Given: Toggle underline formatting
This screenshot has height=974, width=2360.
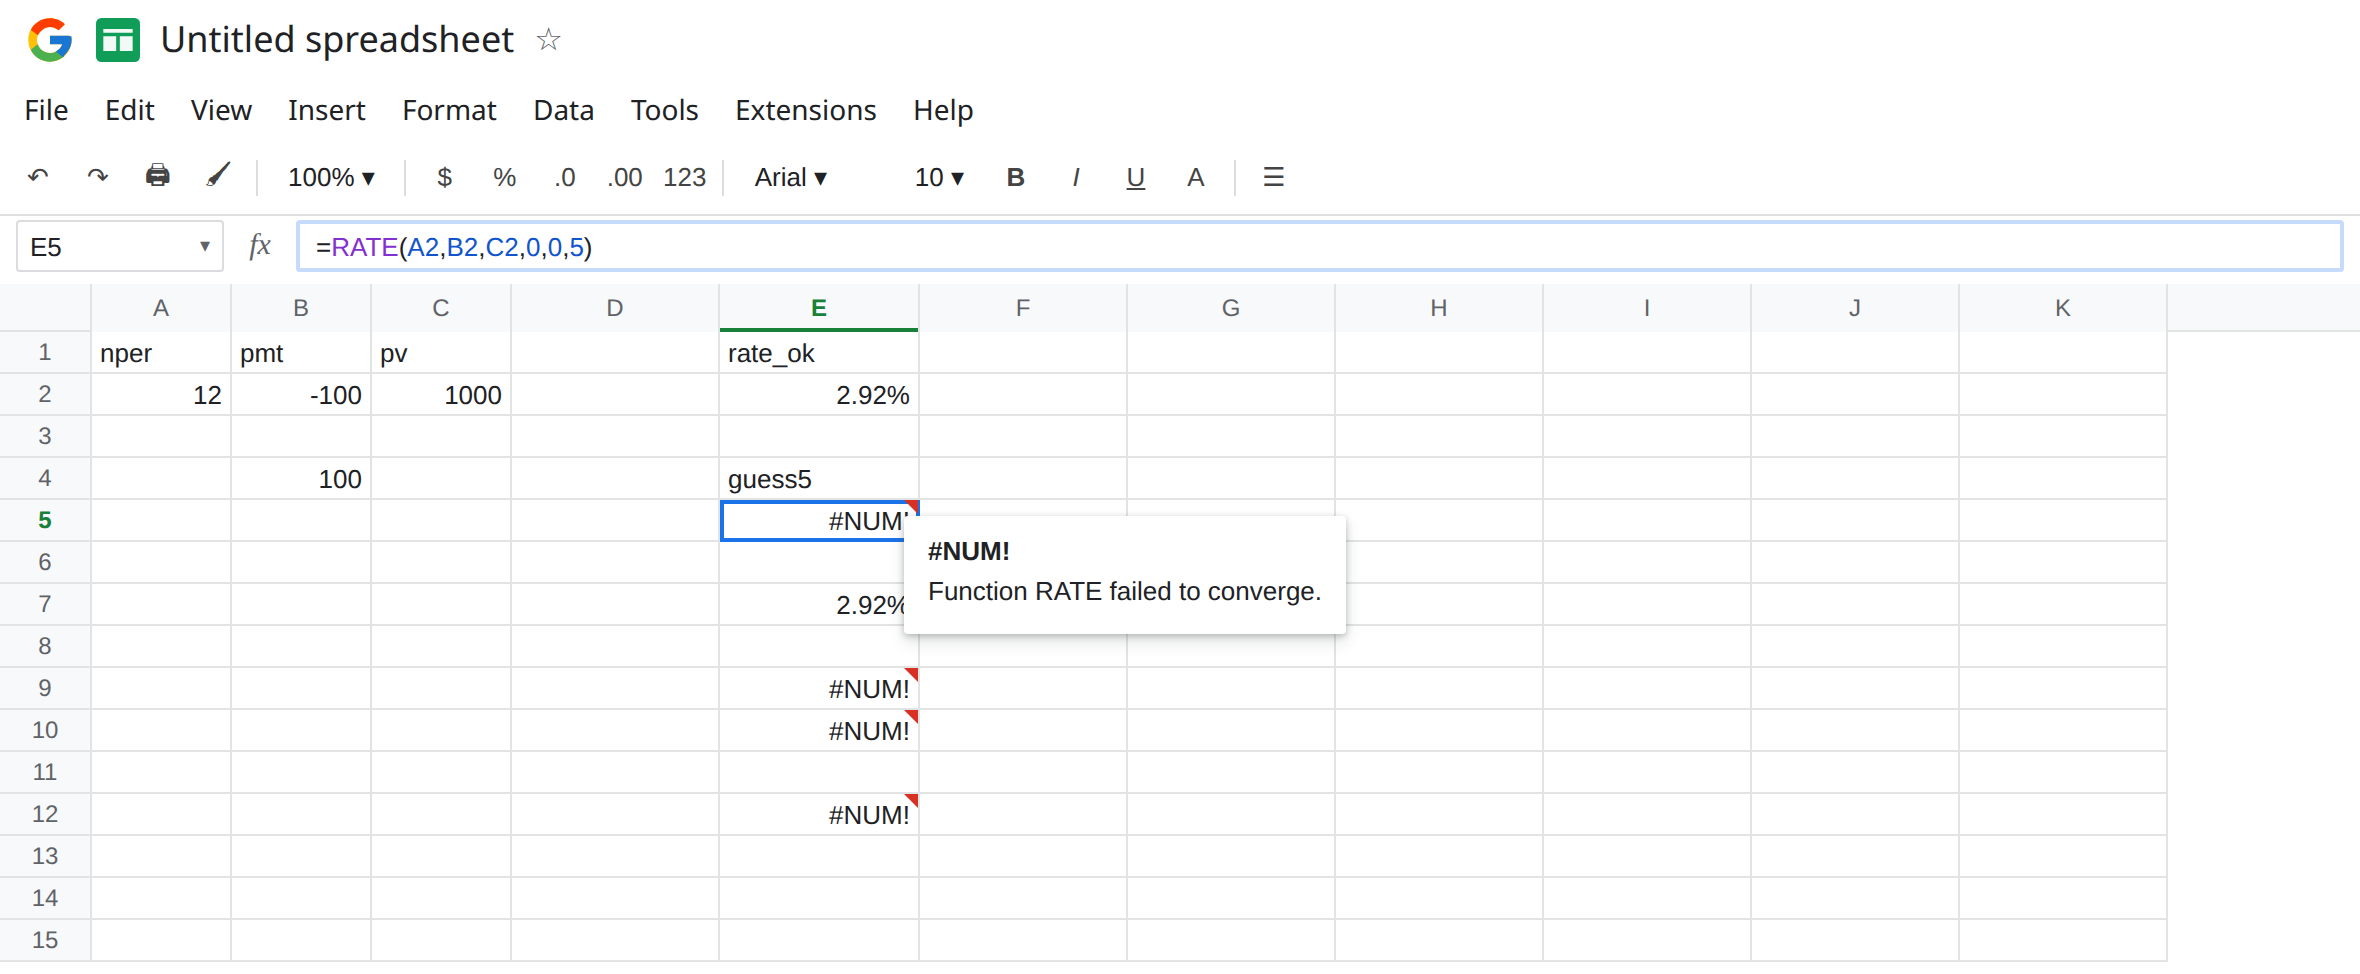Looking at the screenshot, I should point(1135,178).
